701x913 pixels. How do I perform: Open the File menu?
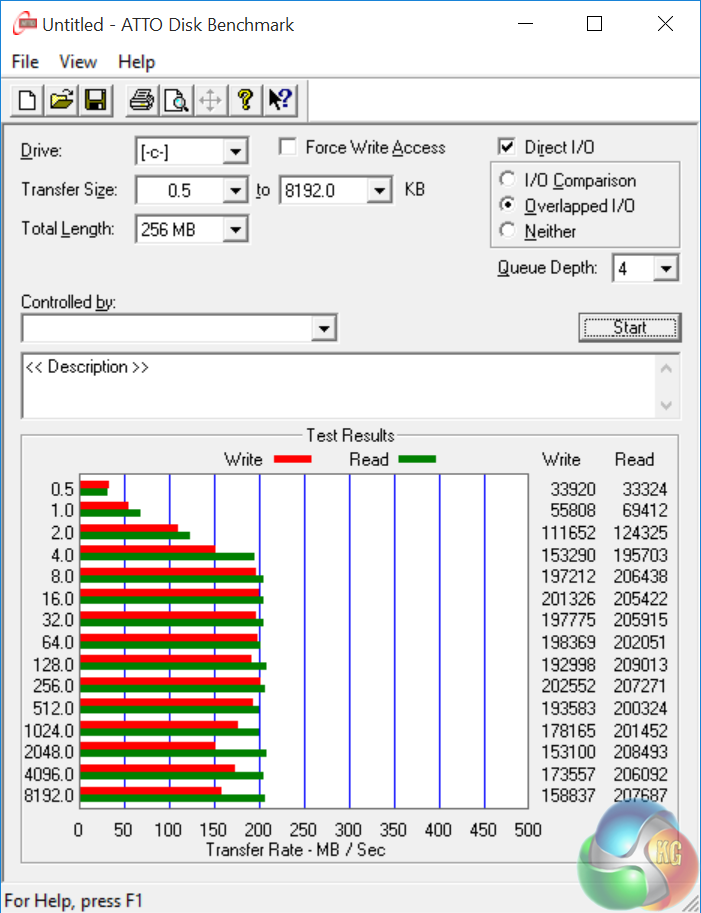coord(25,62)
